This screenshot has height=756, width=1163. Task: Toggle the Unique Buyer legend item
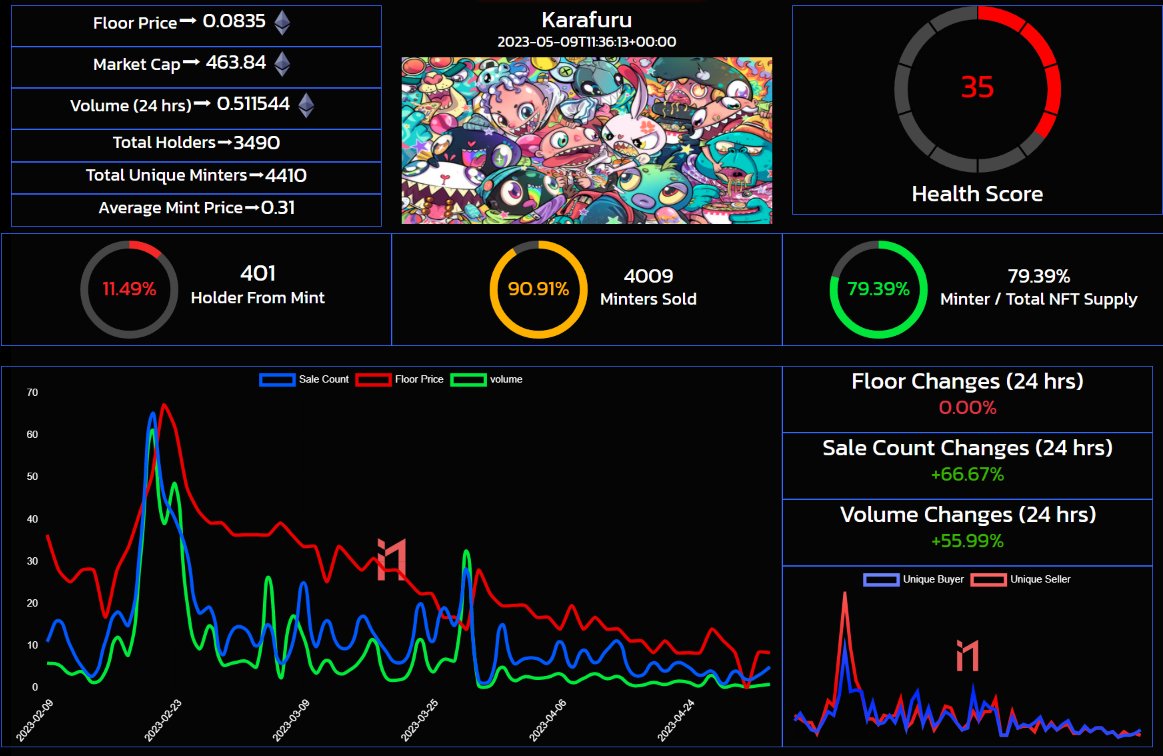click(914, 579)
